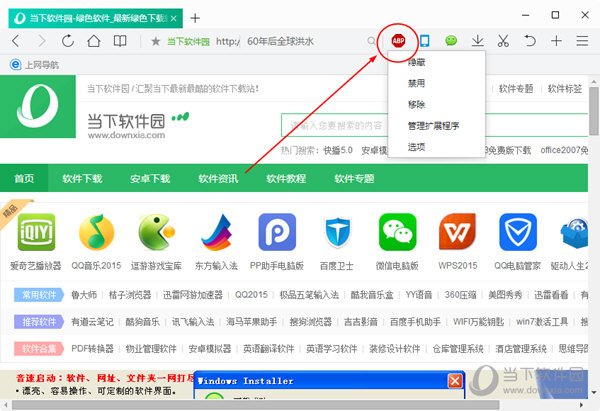Open a new tab with plus button

point(195,18)
